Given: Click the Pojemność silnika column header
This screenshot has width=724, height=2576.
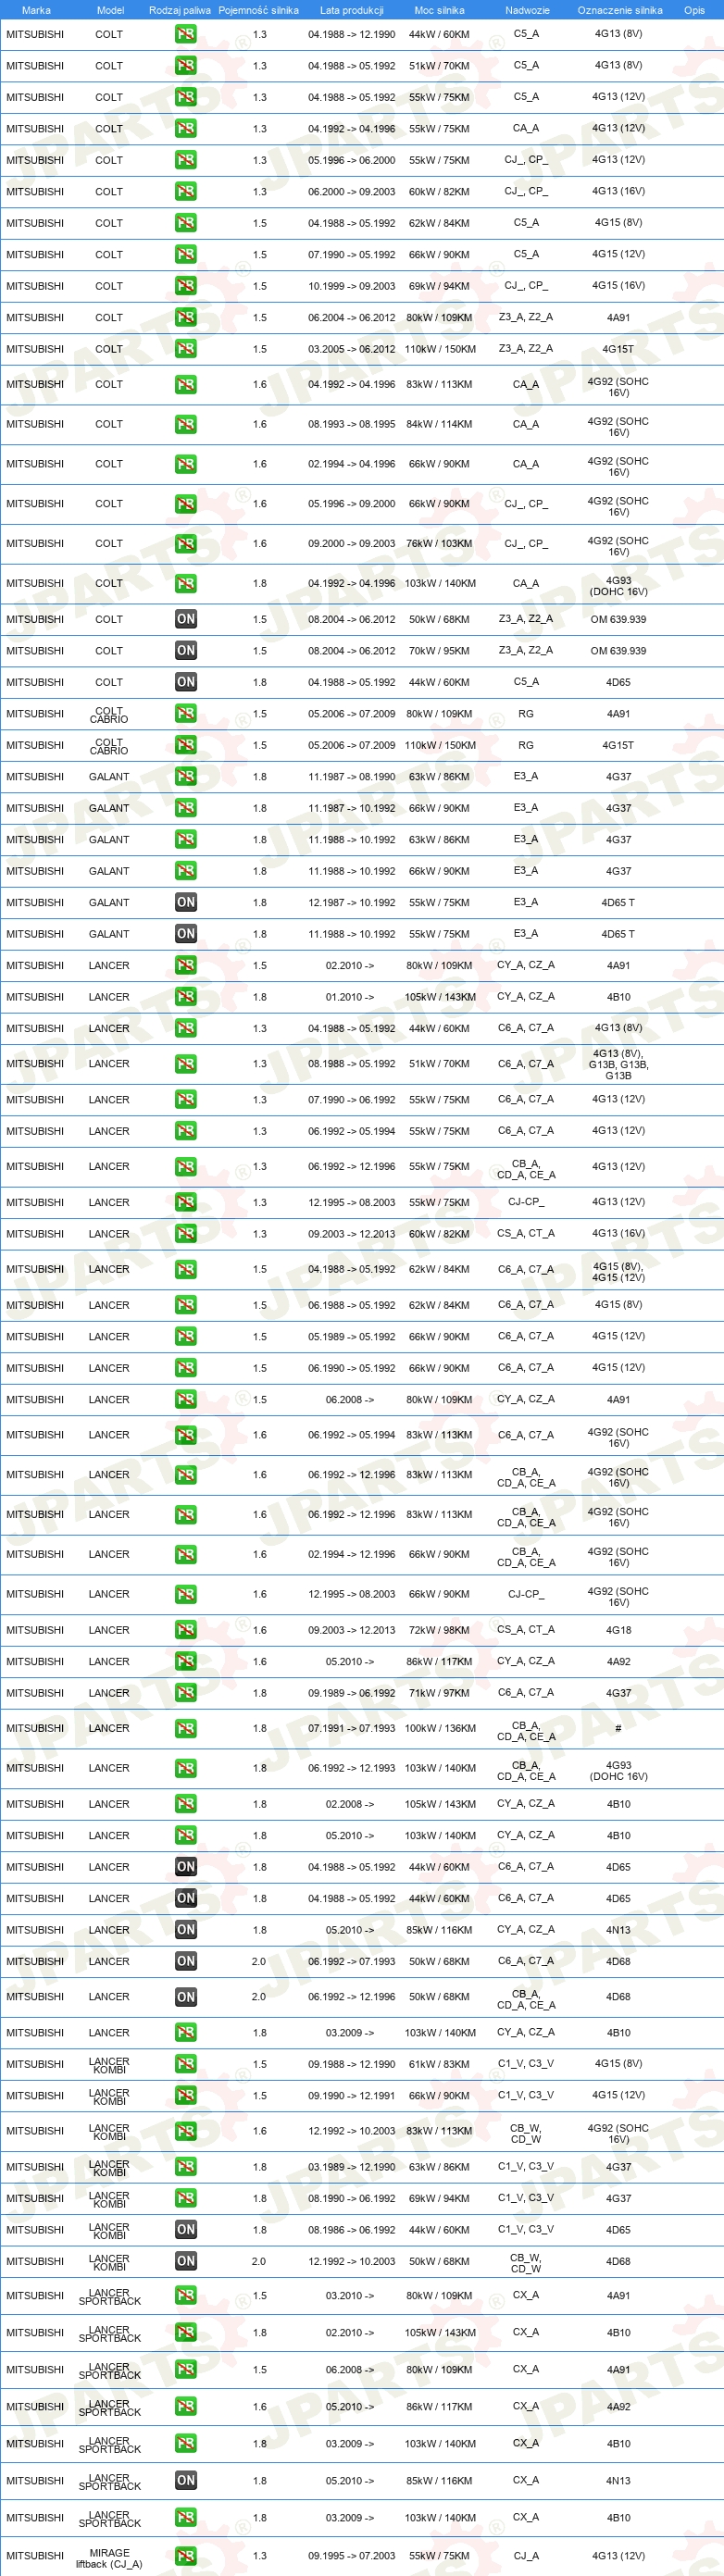Looking at the screenshot, I should 259,10.
